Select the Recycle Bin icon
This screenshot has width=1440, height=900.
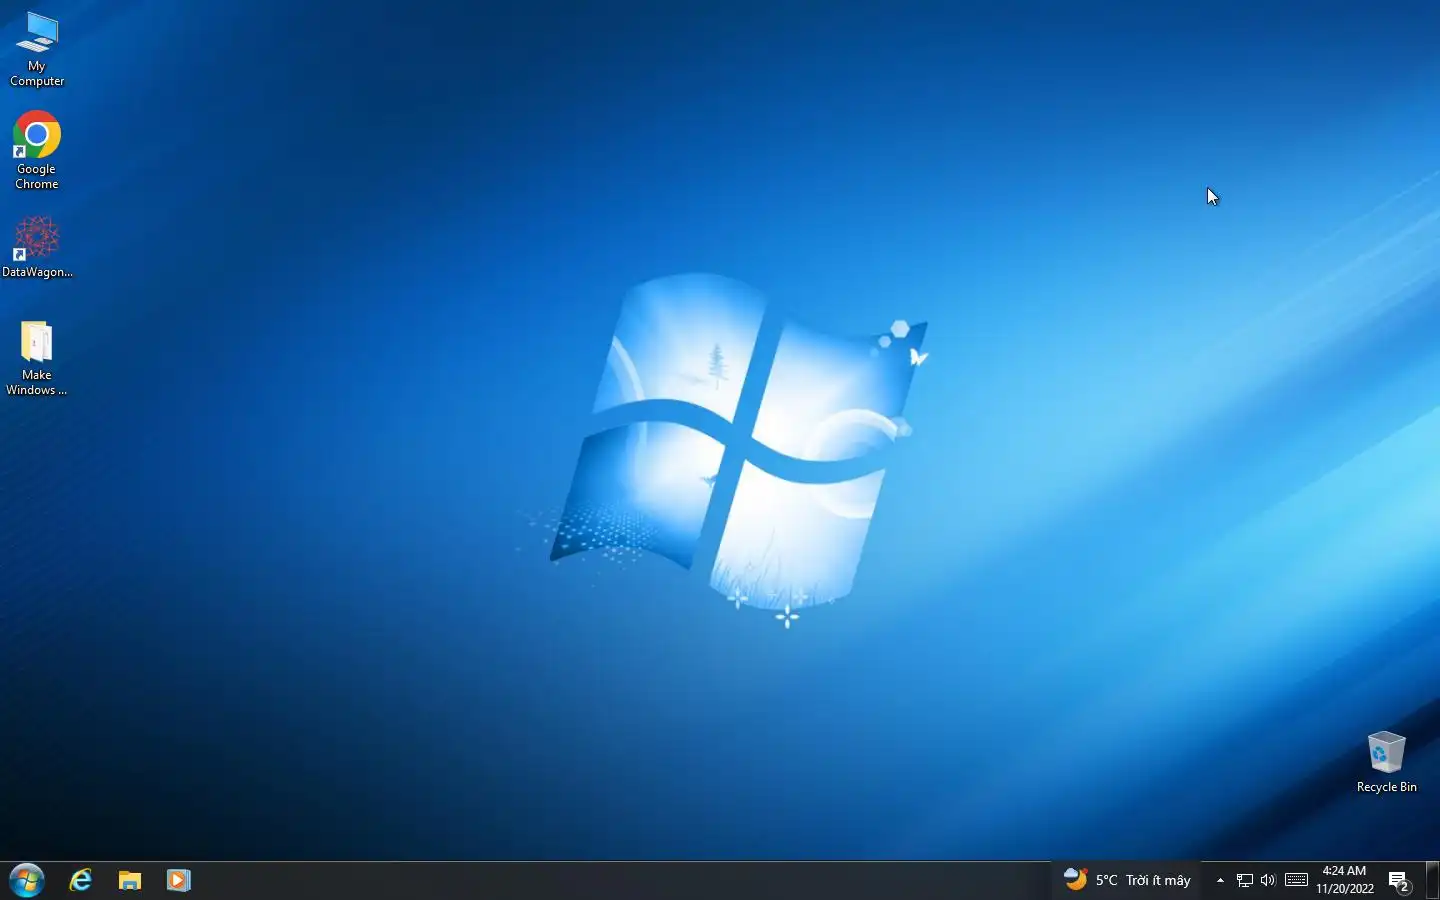[1386, 762]
